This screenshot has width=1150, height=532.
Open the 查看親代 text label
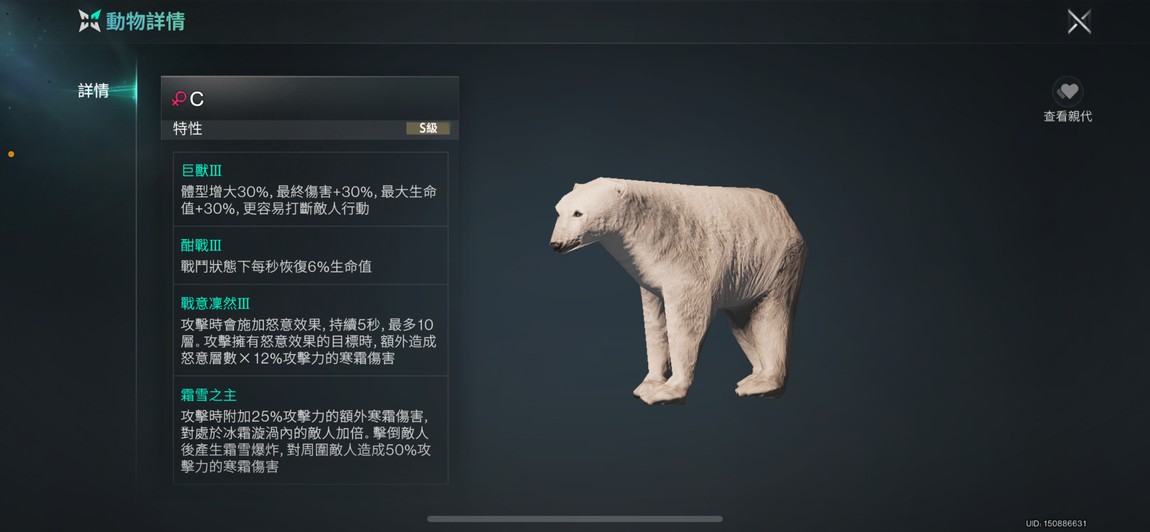(1068, 117)
